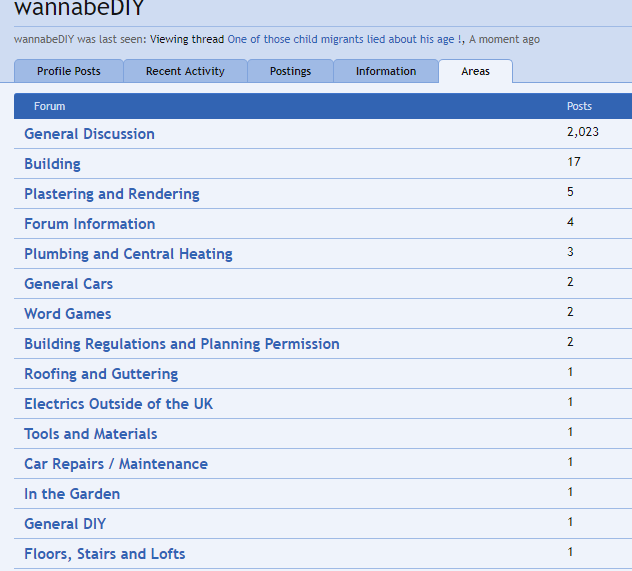Open Car Repairs / Maintenance forum
632x571 pixels.
point(116,464)
